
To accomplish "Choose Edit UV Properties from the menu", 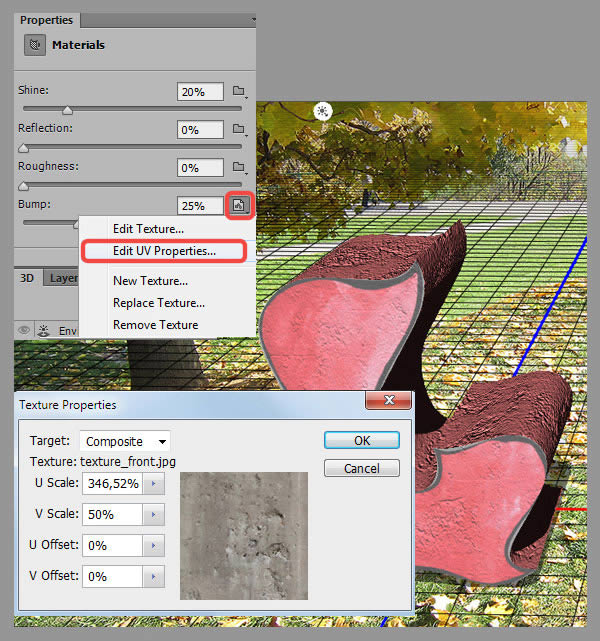I will coord(164,251).
